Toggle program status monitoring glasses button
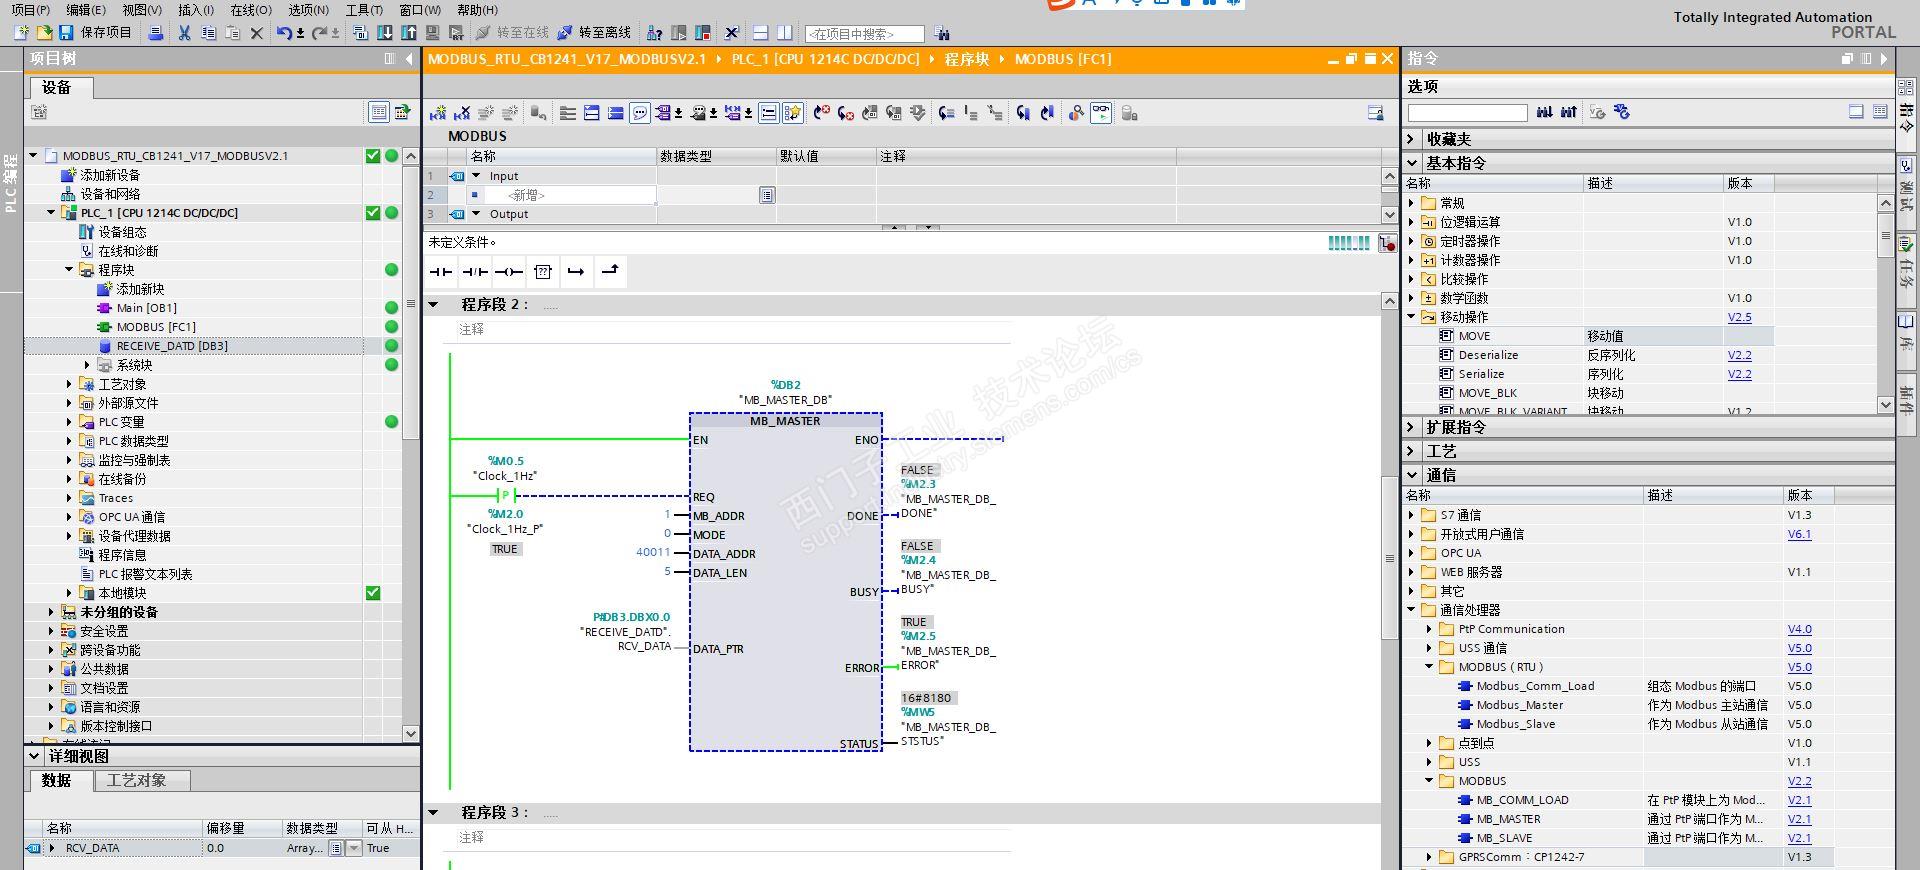Viewport: 1920px width, 870px height. coord(1101,113)
